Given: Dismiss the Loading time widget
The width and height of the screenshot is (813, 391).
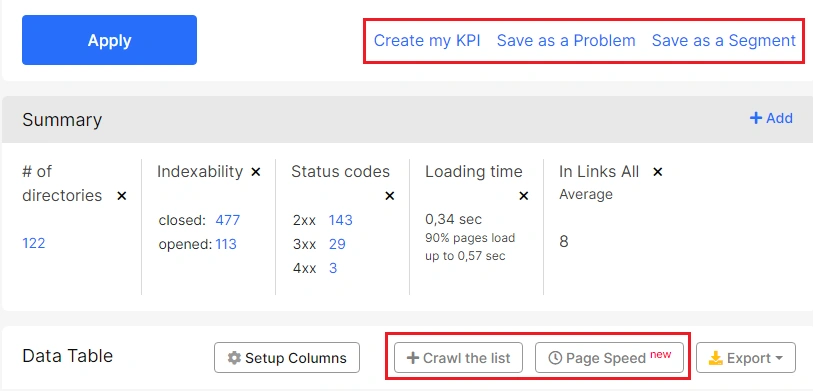Looking at the screenshot, I should click(x=524, y=196).
